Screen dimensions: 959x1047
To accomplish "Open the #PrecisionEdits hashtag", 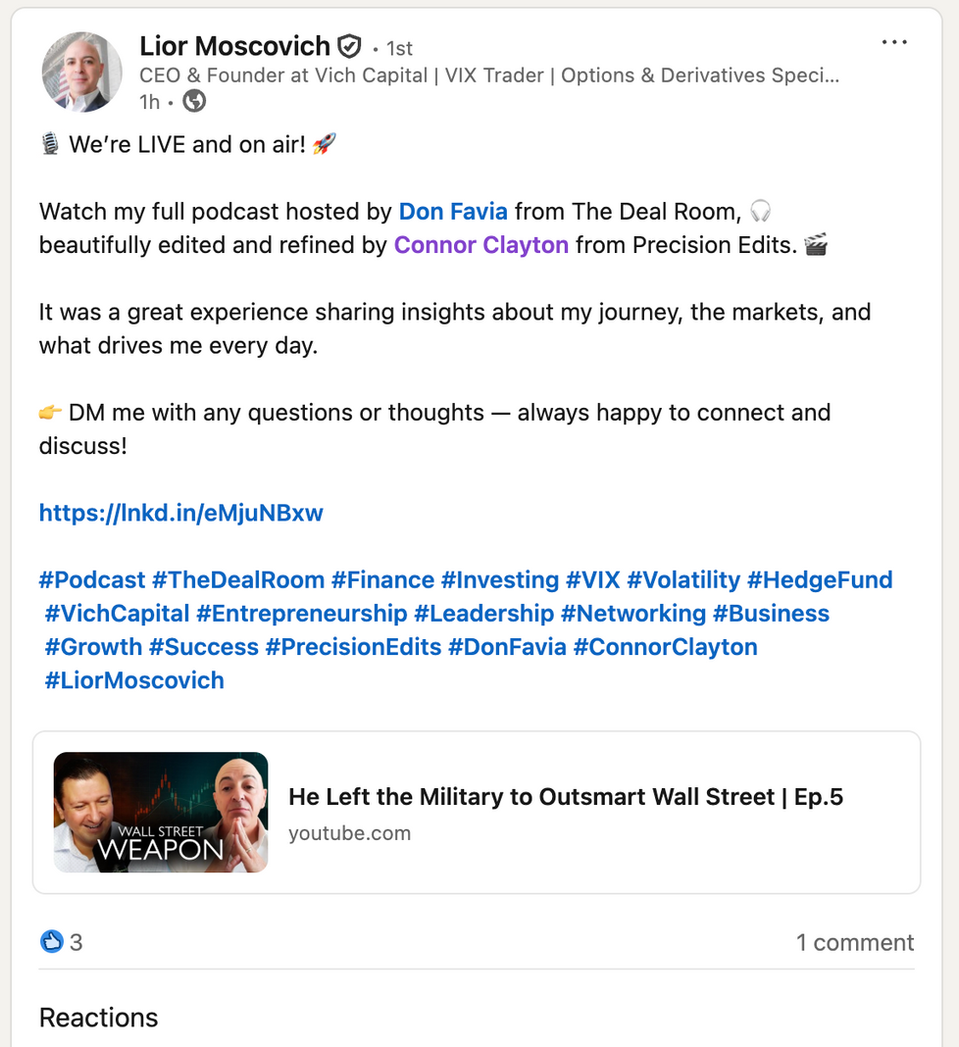I will click(x=353, y=647).
